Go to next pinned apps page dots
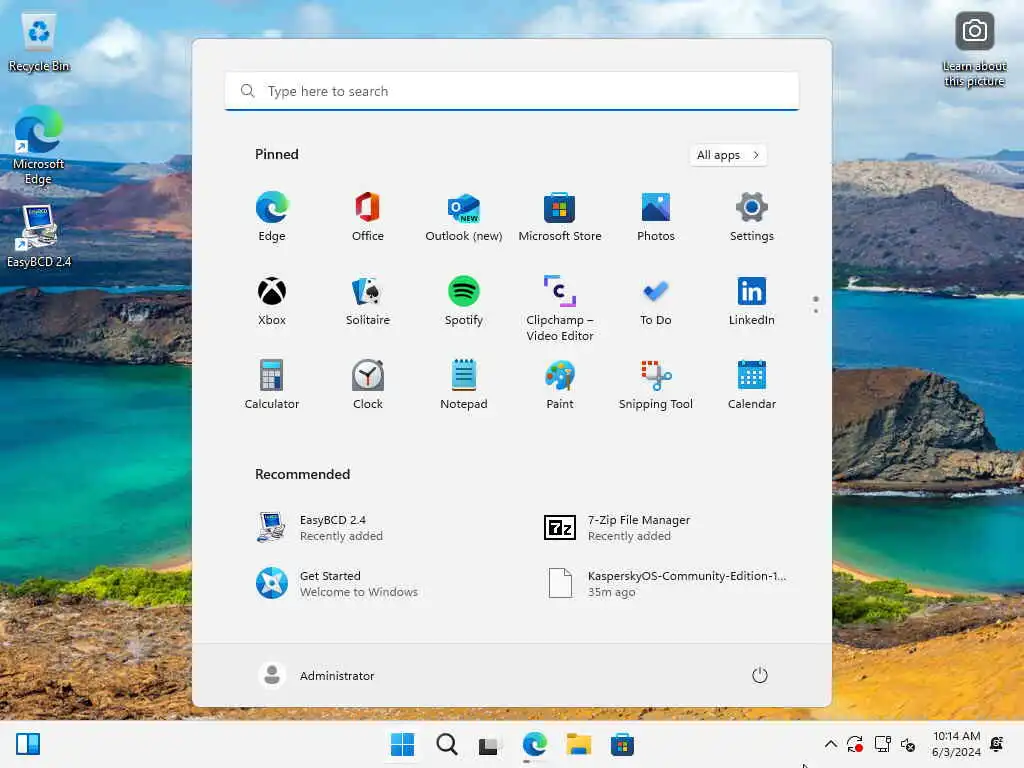This screenshot has height=768, width=1024. [x=816, y=310]
